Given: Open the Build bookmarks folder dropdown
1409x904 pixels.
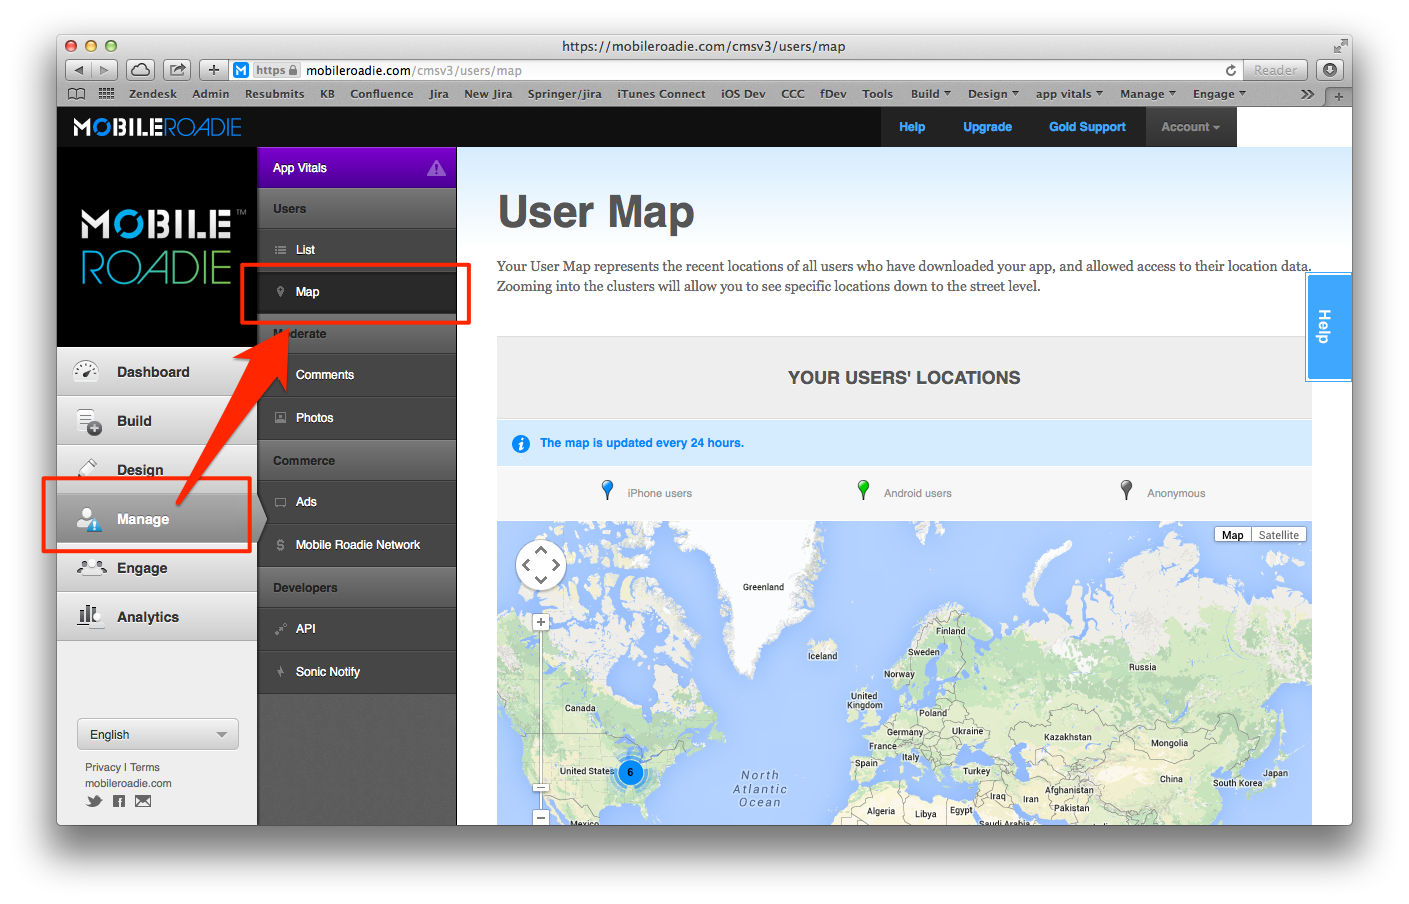Looking at the screenshot, I should click(x=930, y=94).
